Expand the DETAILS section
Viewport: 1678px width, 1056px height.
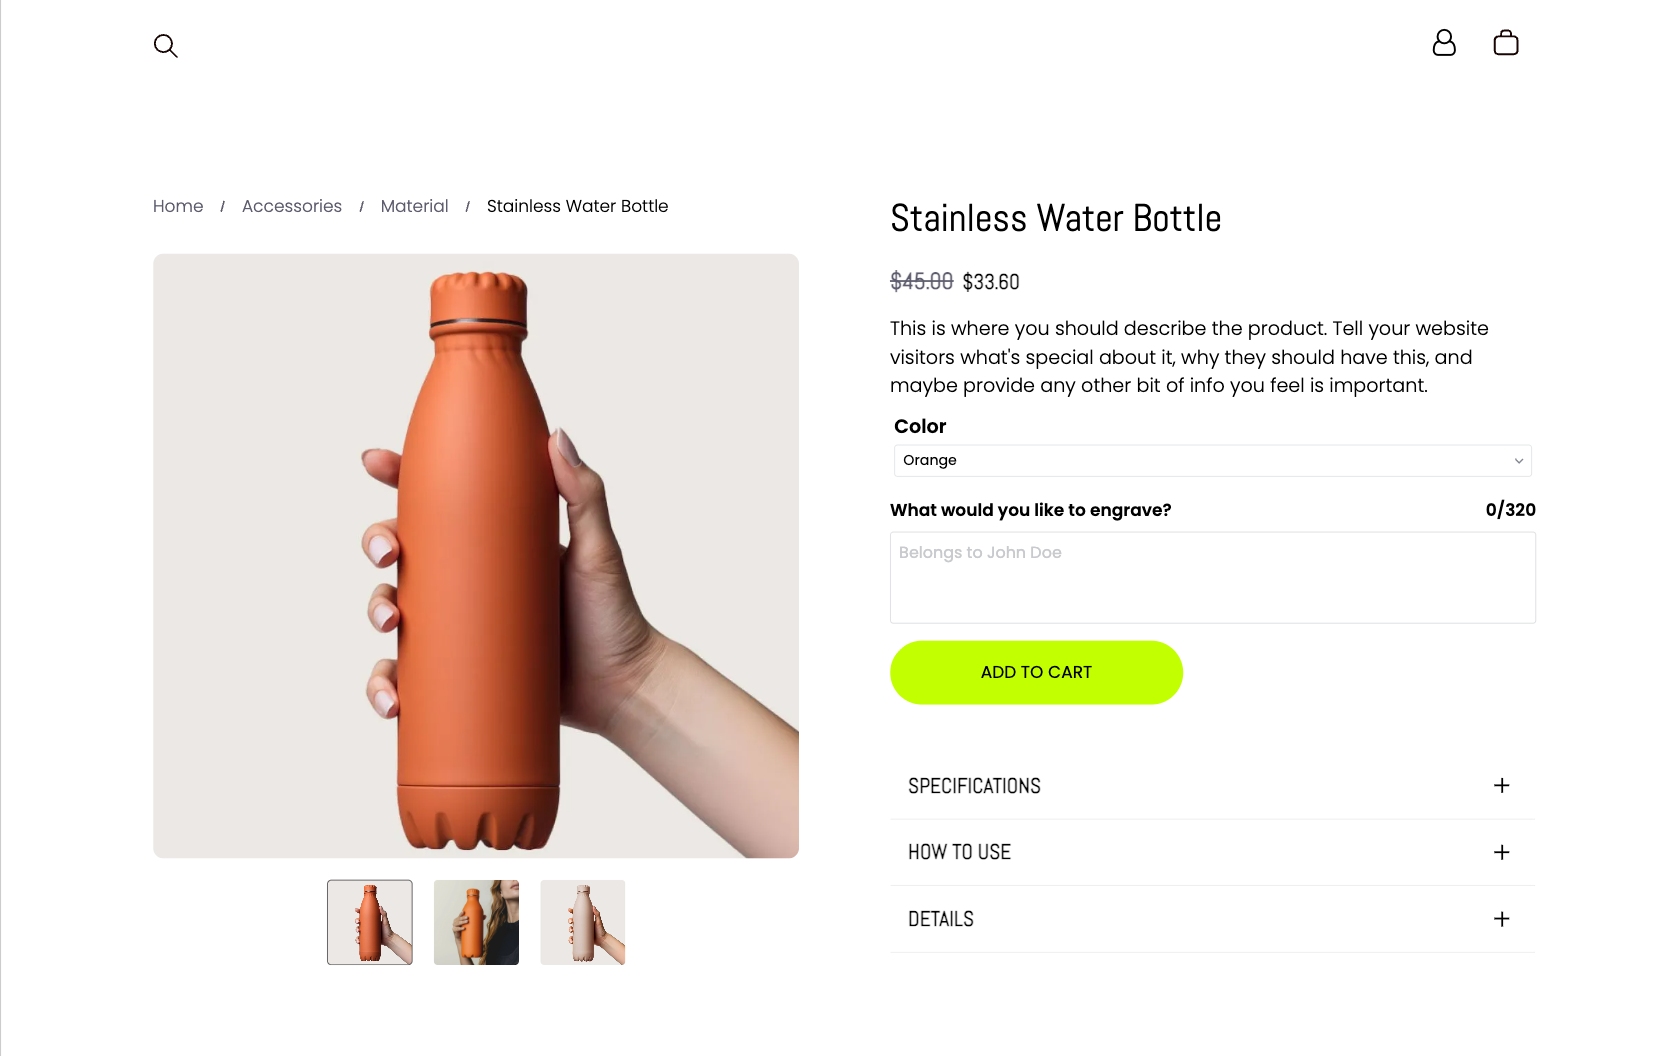coord(940,919)
